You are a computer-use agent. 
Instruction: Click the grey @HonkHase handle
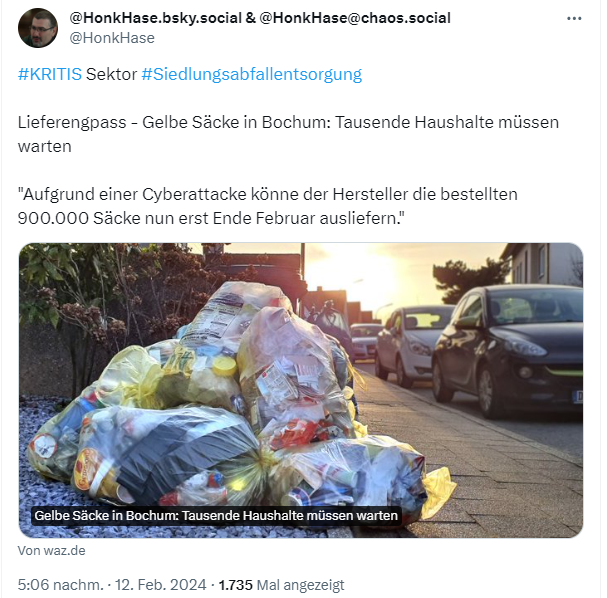(112, 38)
